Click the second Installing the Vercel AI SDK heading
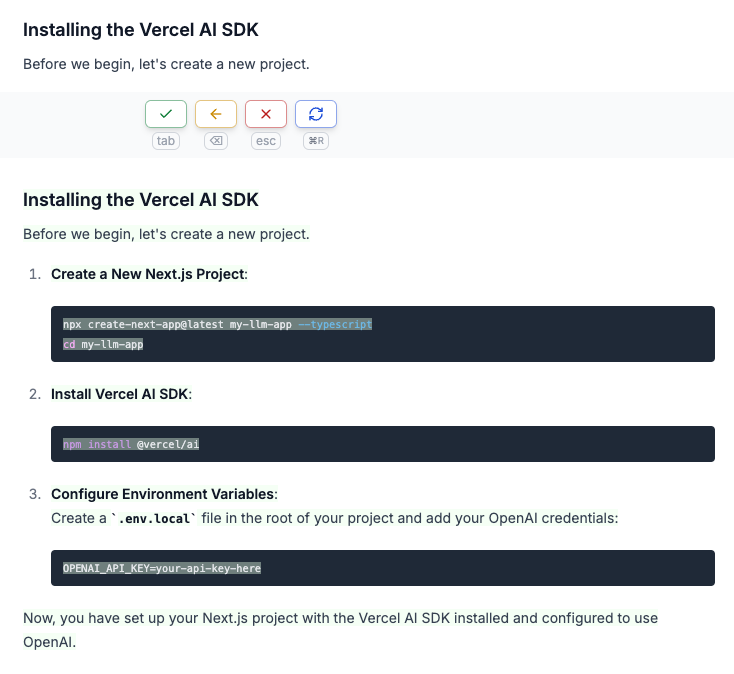This screenshot has height=674, width=734. point(141,200)
